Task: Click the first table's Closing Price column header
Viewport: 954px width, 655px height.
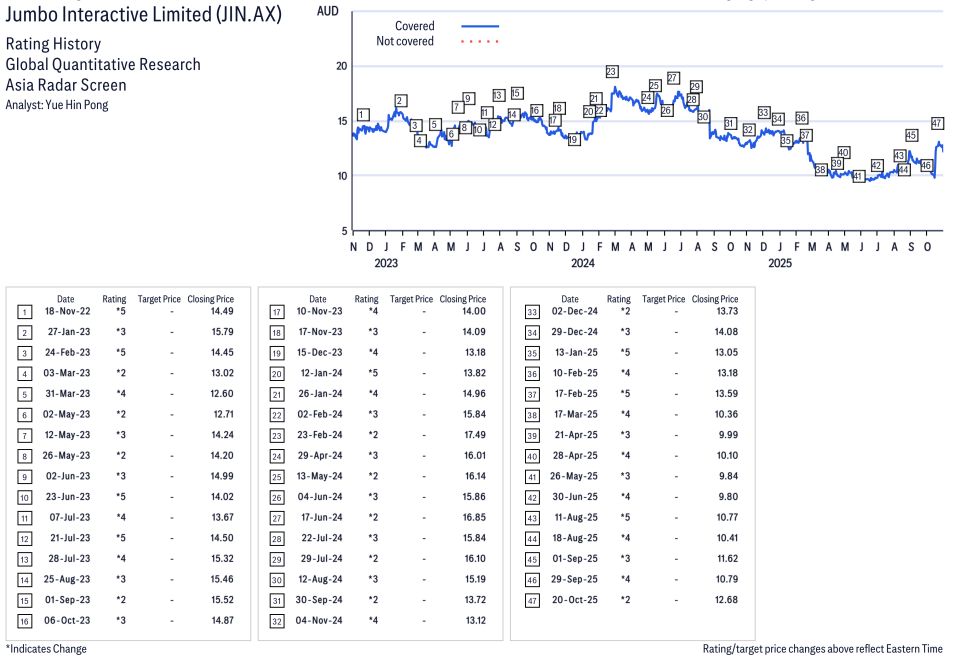Action: pos(210,299)
